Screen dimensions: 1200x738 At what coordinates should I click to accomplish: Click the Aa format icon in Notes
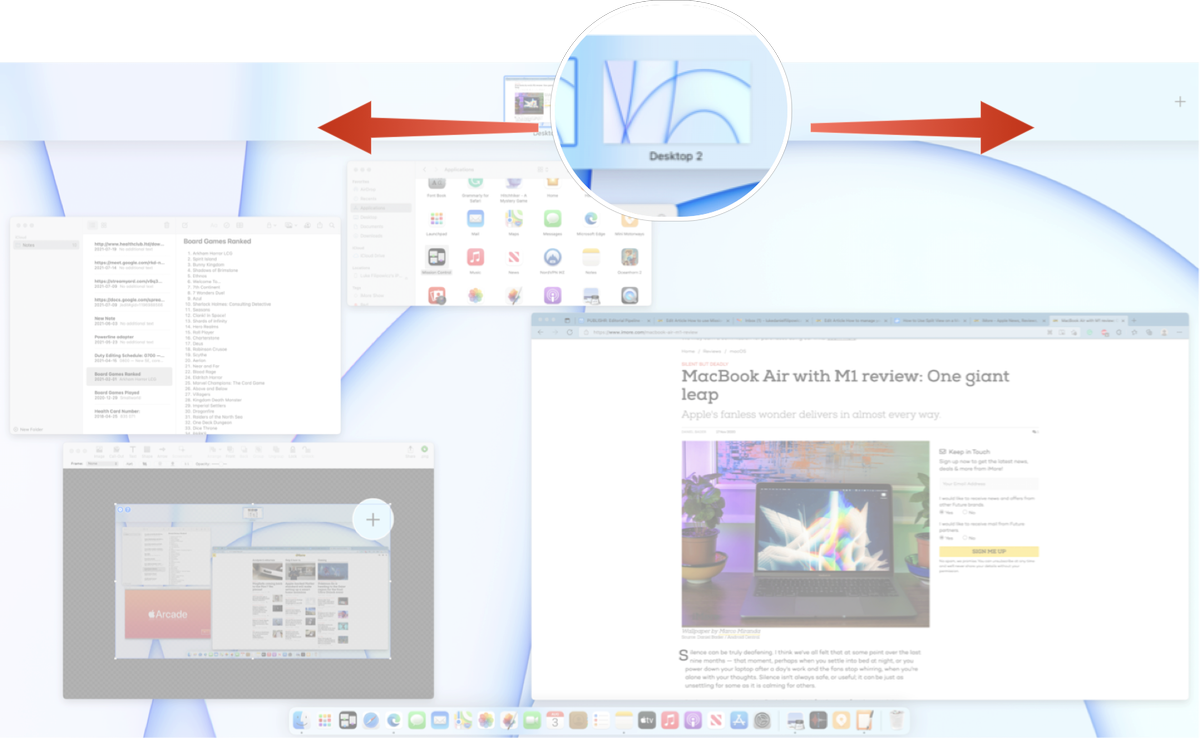214,225
